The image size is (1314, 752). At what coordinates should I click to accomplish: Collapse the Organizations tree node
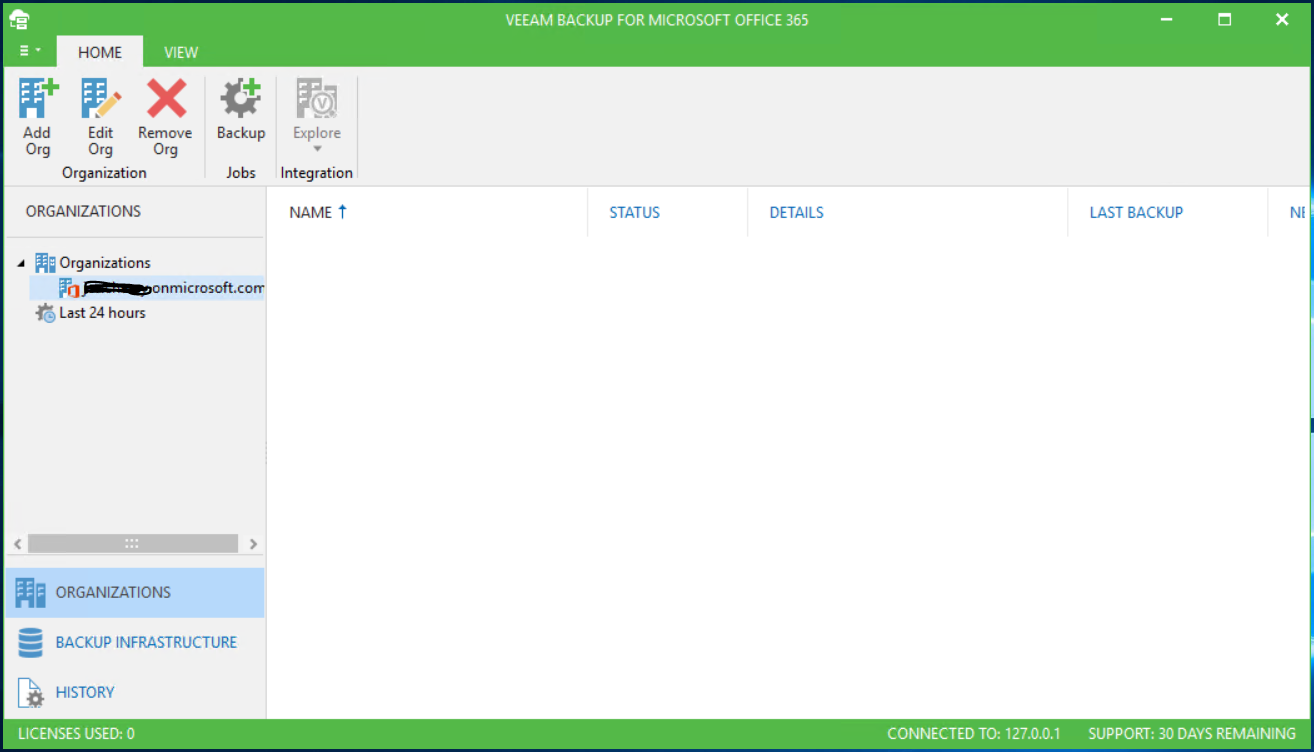(22, 263)
